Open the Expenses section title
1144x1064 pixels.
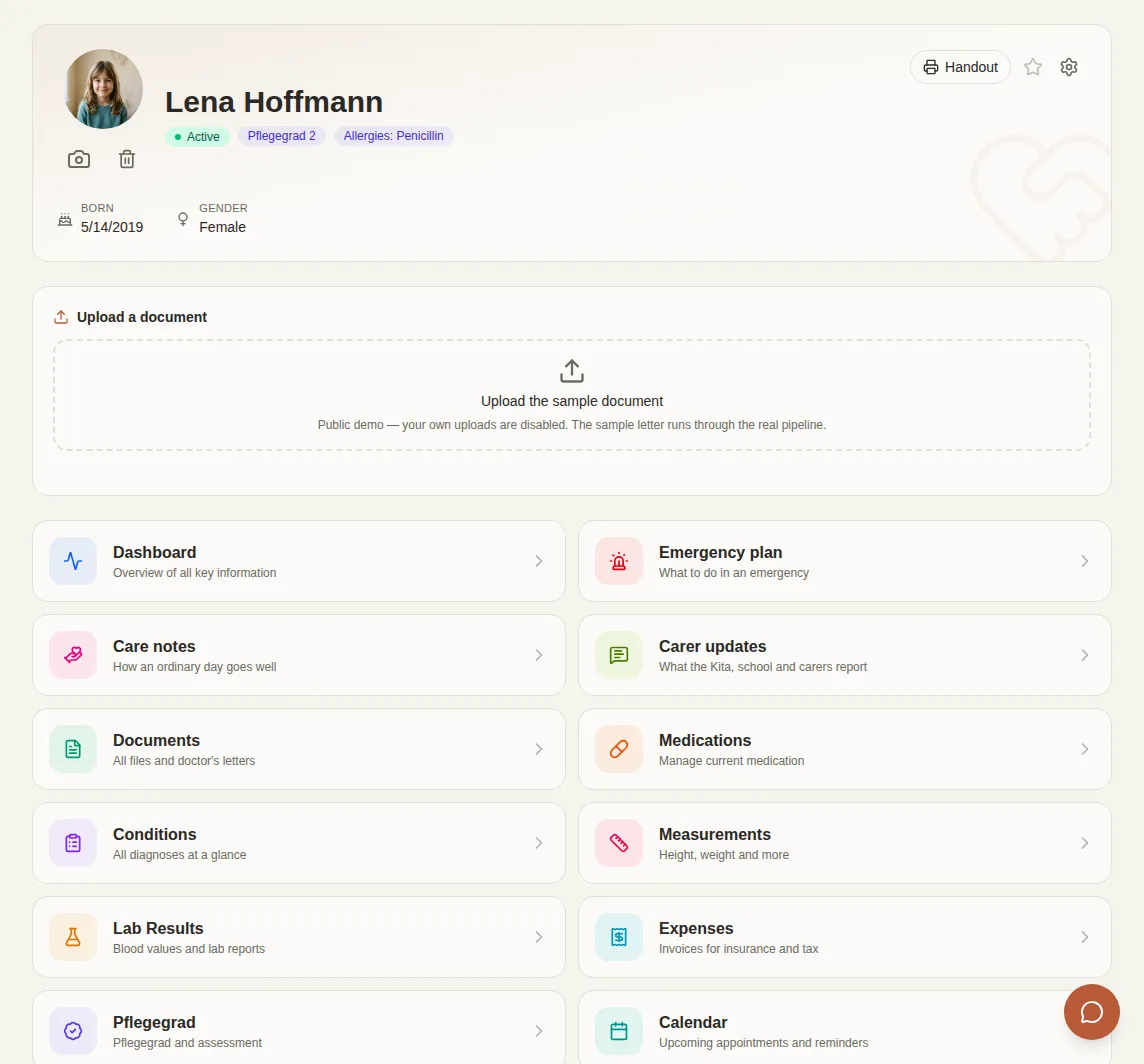click(x=696, y=928)
